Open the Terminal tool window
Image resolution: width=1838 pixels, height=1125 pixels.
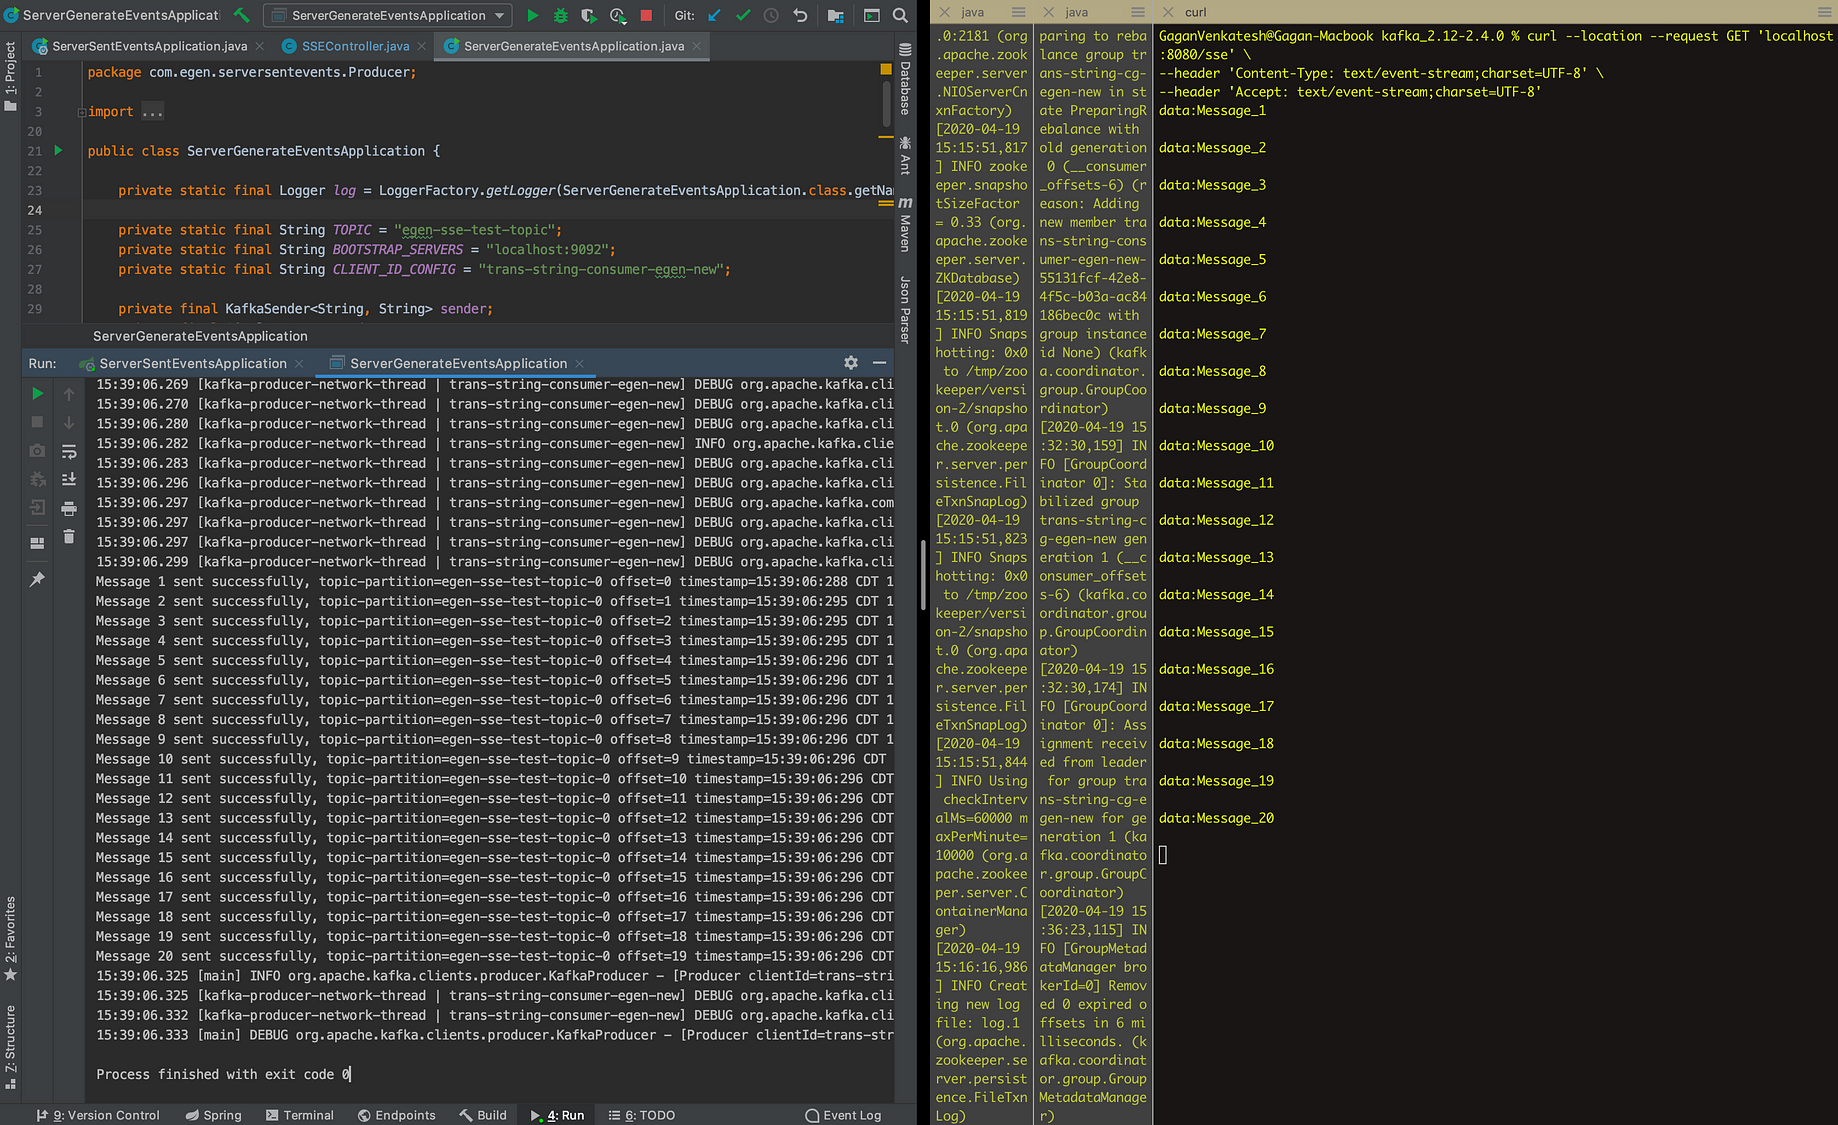coord(300,1115)
